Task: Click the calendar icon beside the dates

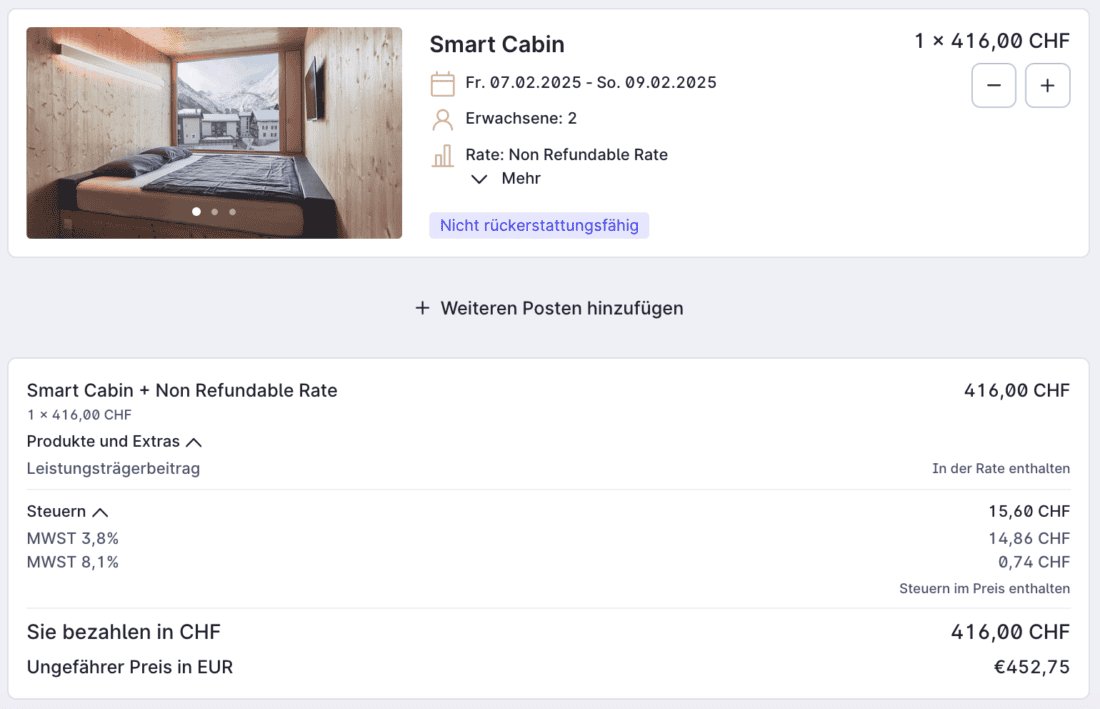Action: (x=442, y=83)
